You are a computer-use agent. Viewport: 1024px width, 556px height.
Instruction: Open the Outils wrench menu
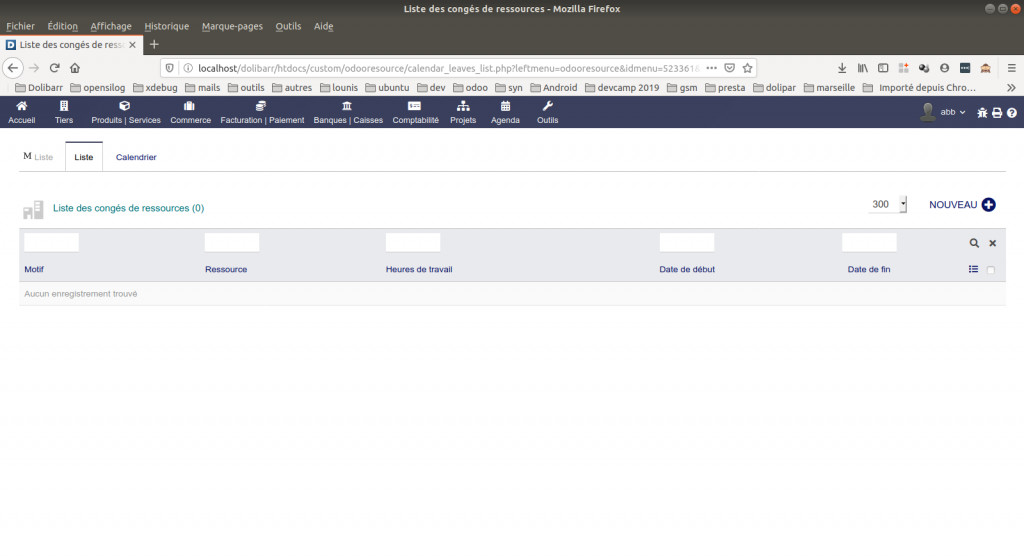coord(547,112)
